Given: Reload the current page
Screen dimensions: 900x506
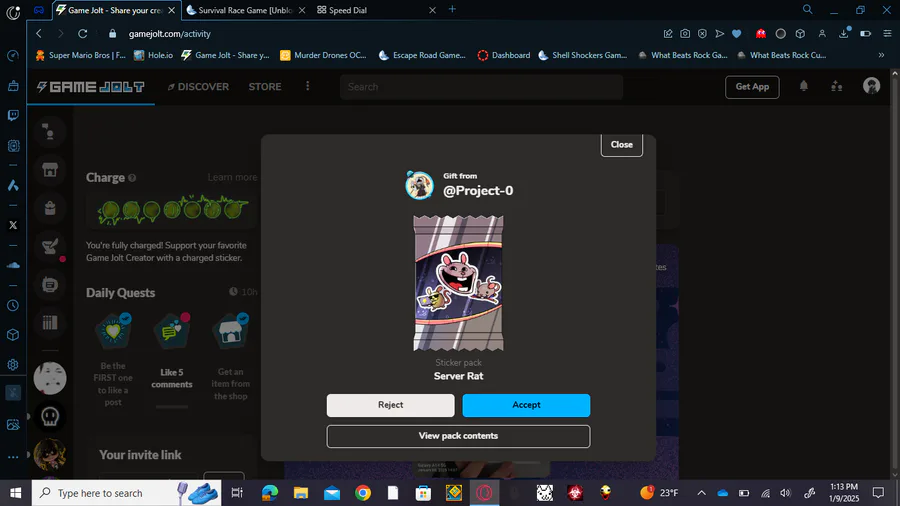Looking at the screenshot, I should coord(83,34).
